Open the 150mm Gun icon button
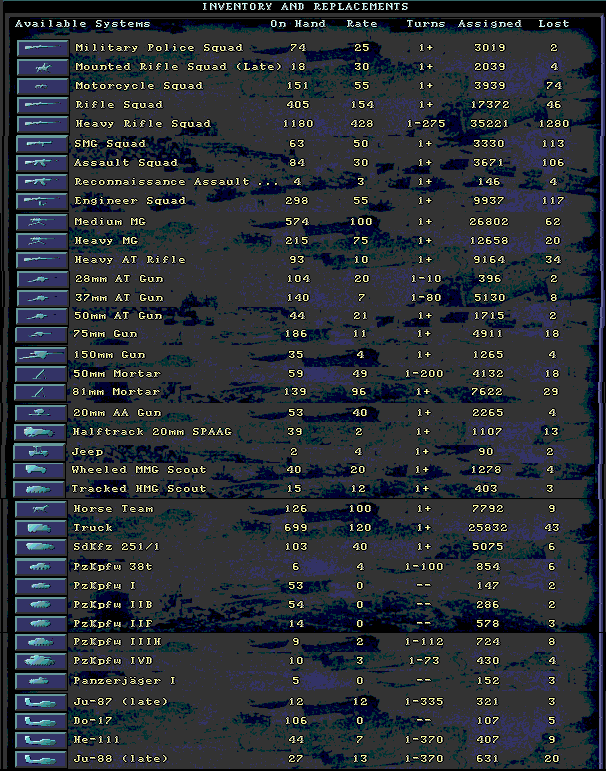Image resolution: width=606 pixels, height=771 pixels. coord(41,355)
